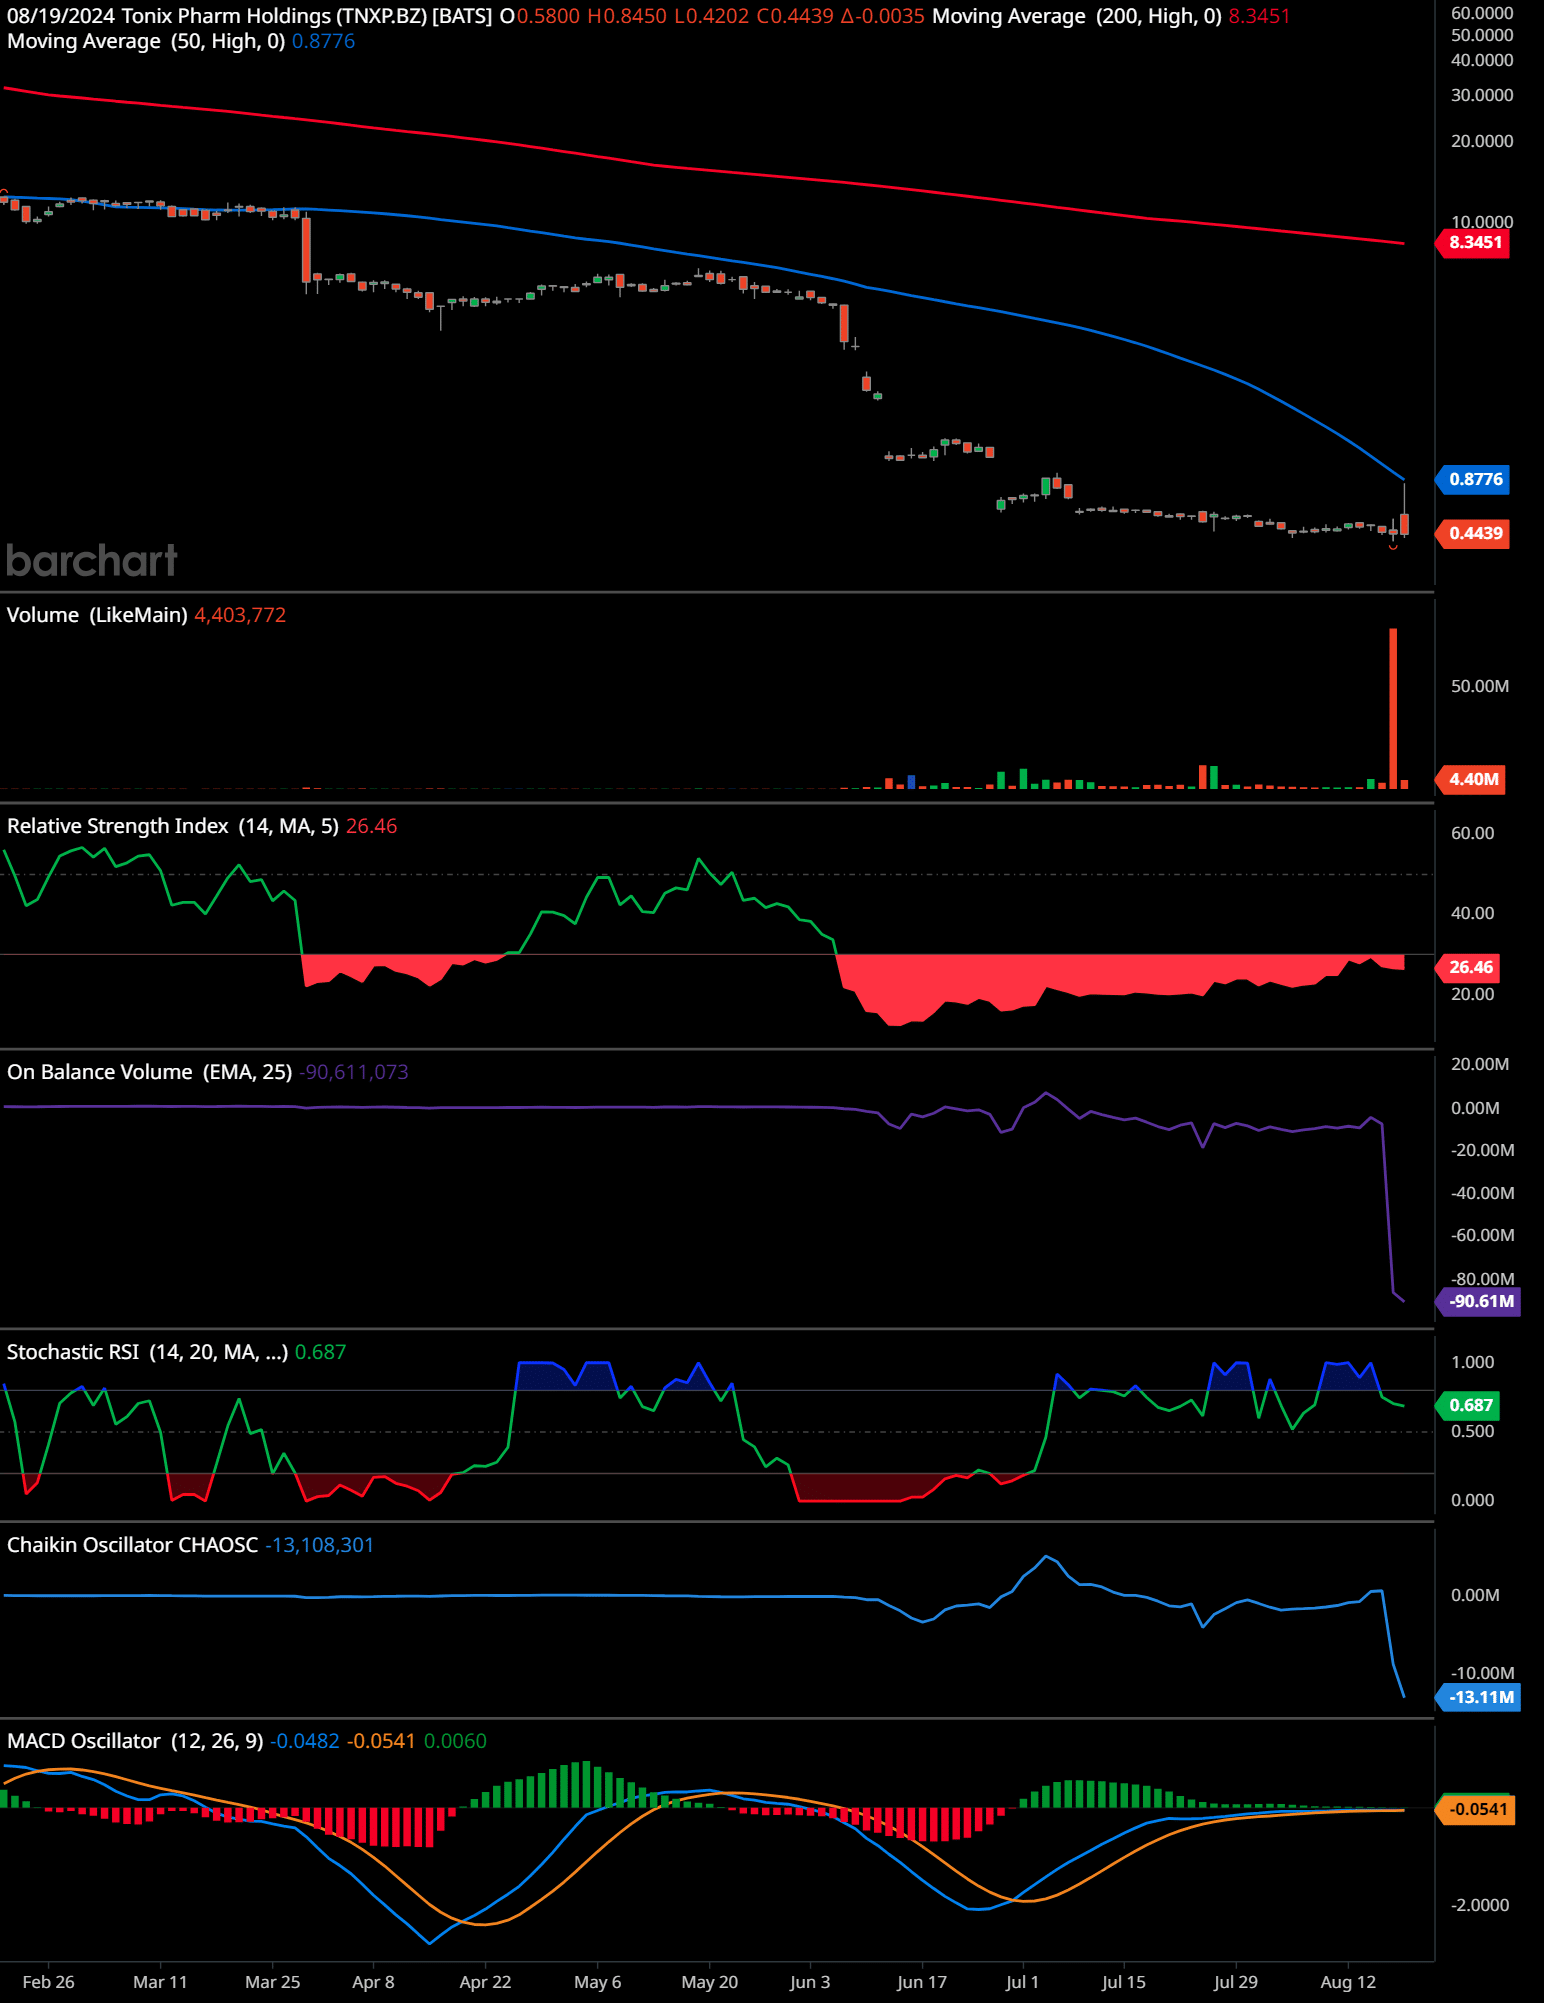The image size is (1544, 2003).
Task: Click the blue -13.11M Chaikin axis tag
Action: click(1479, 1697)
